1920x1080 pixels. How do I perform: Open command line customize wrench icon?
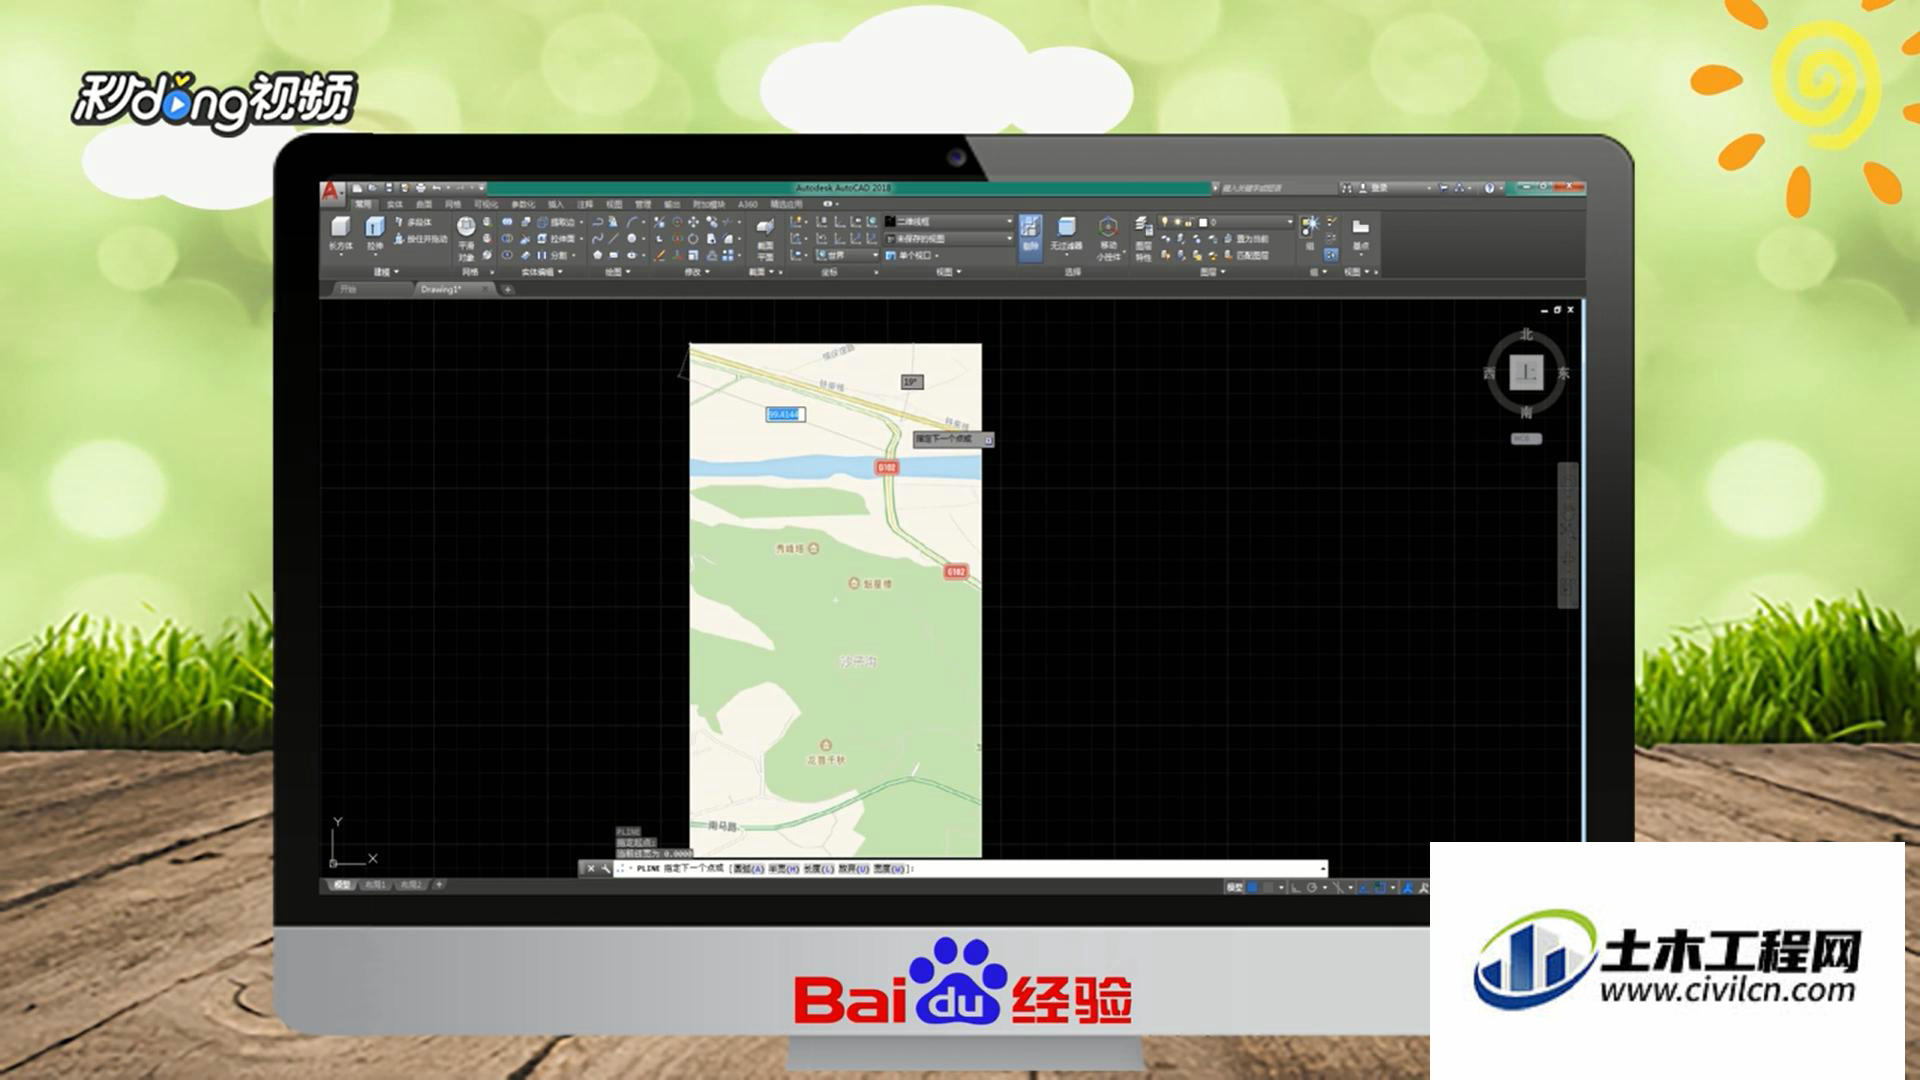click(x=605, y=869)
